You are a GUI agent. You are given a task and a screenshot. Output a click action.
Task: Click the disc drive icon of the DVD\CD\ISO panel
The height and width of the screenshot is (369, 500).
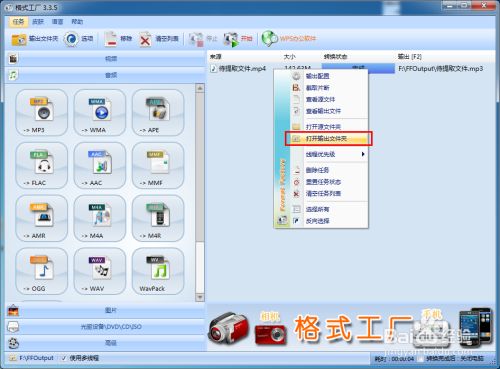tap(13, 327)
